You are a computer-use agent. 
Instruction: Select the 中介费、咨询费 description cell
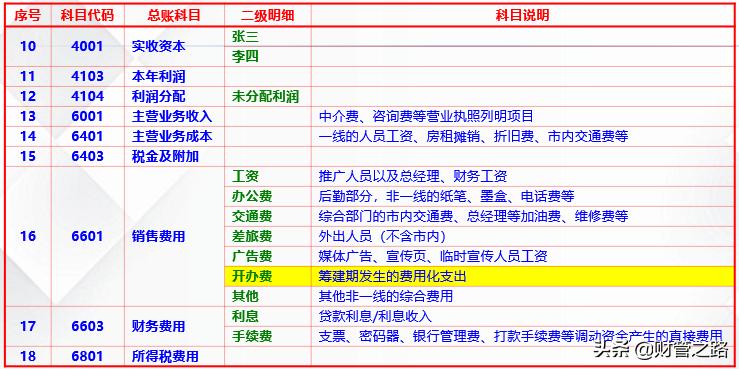pos(522,116)
